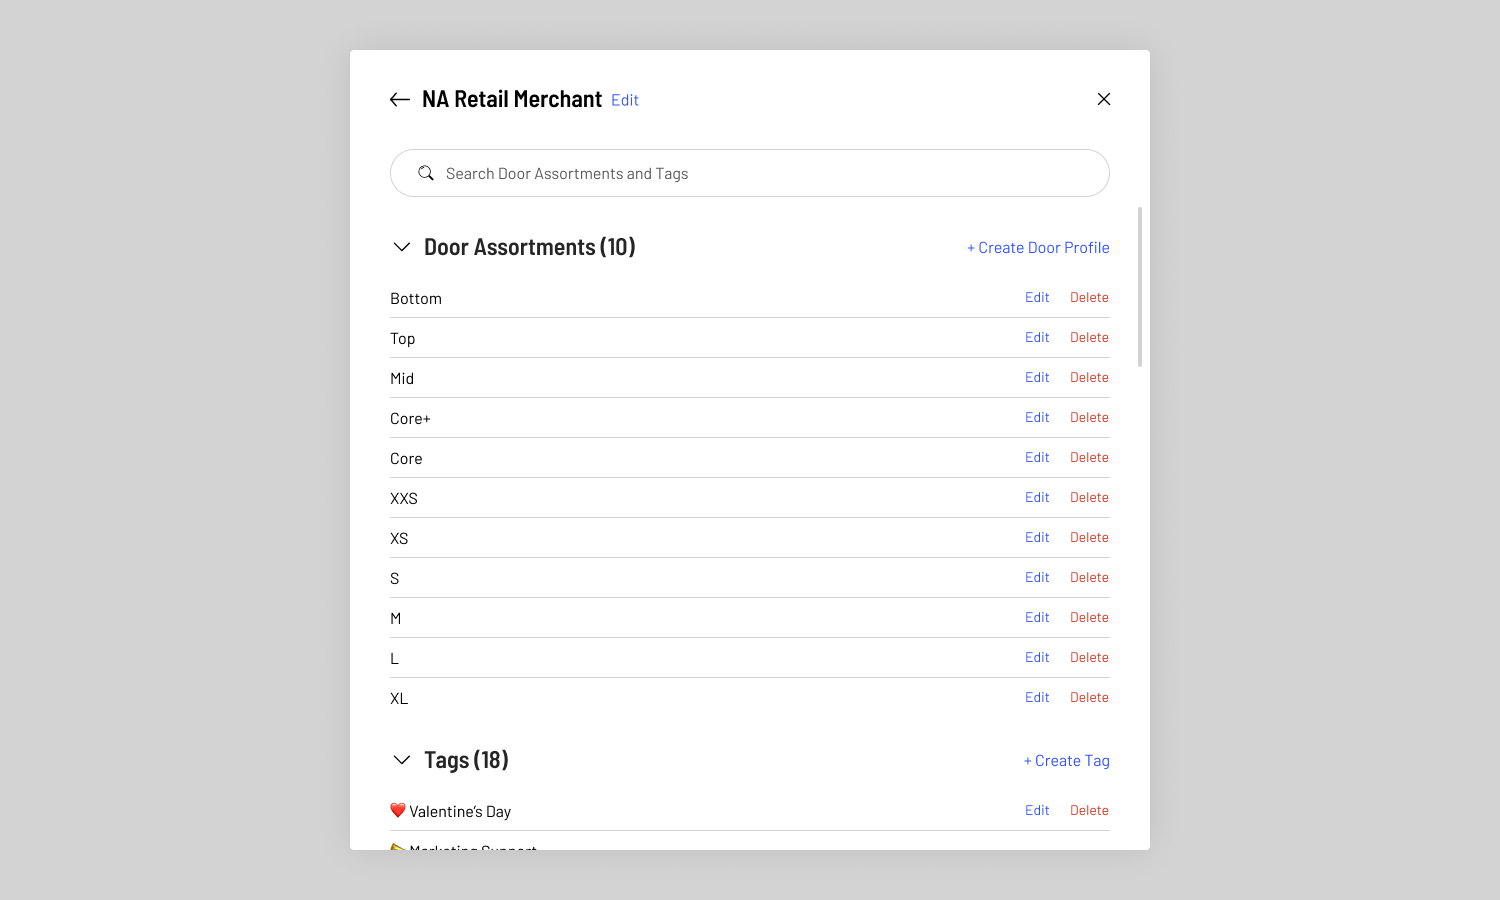
Task: Delete the Valentine's Day tag
Action: [1089, 810]
